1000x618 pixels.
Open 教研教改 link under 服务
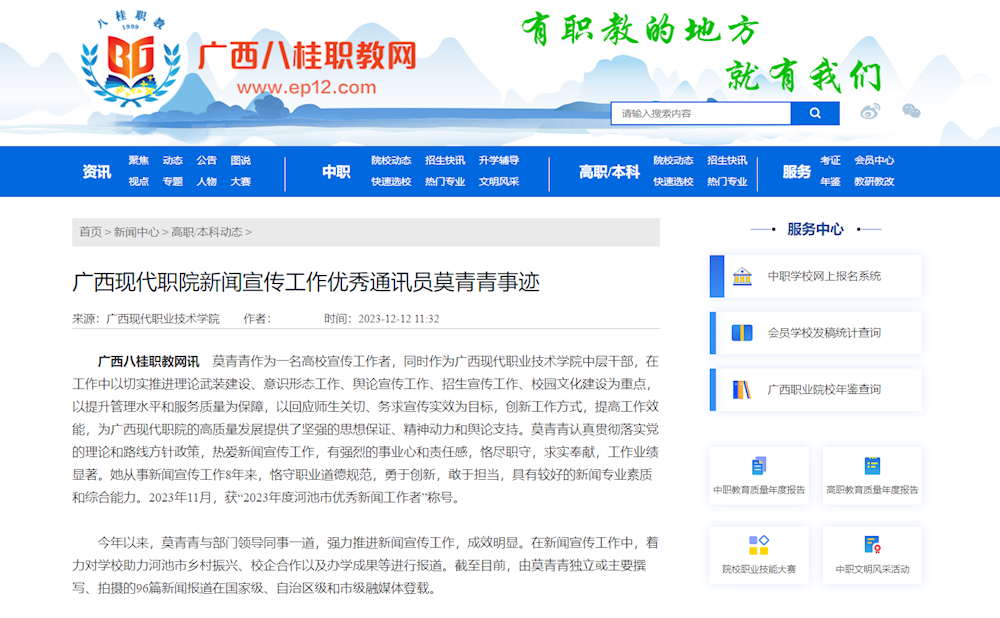click(x=874, y=182)
